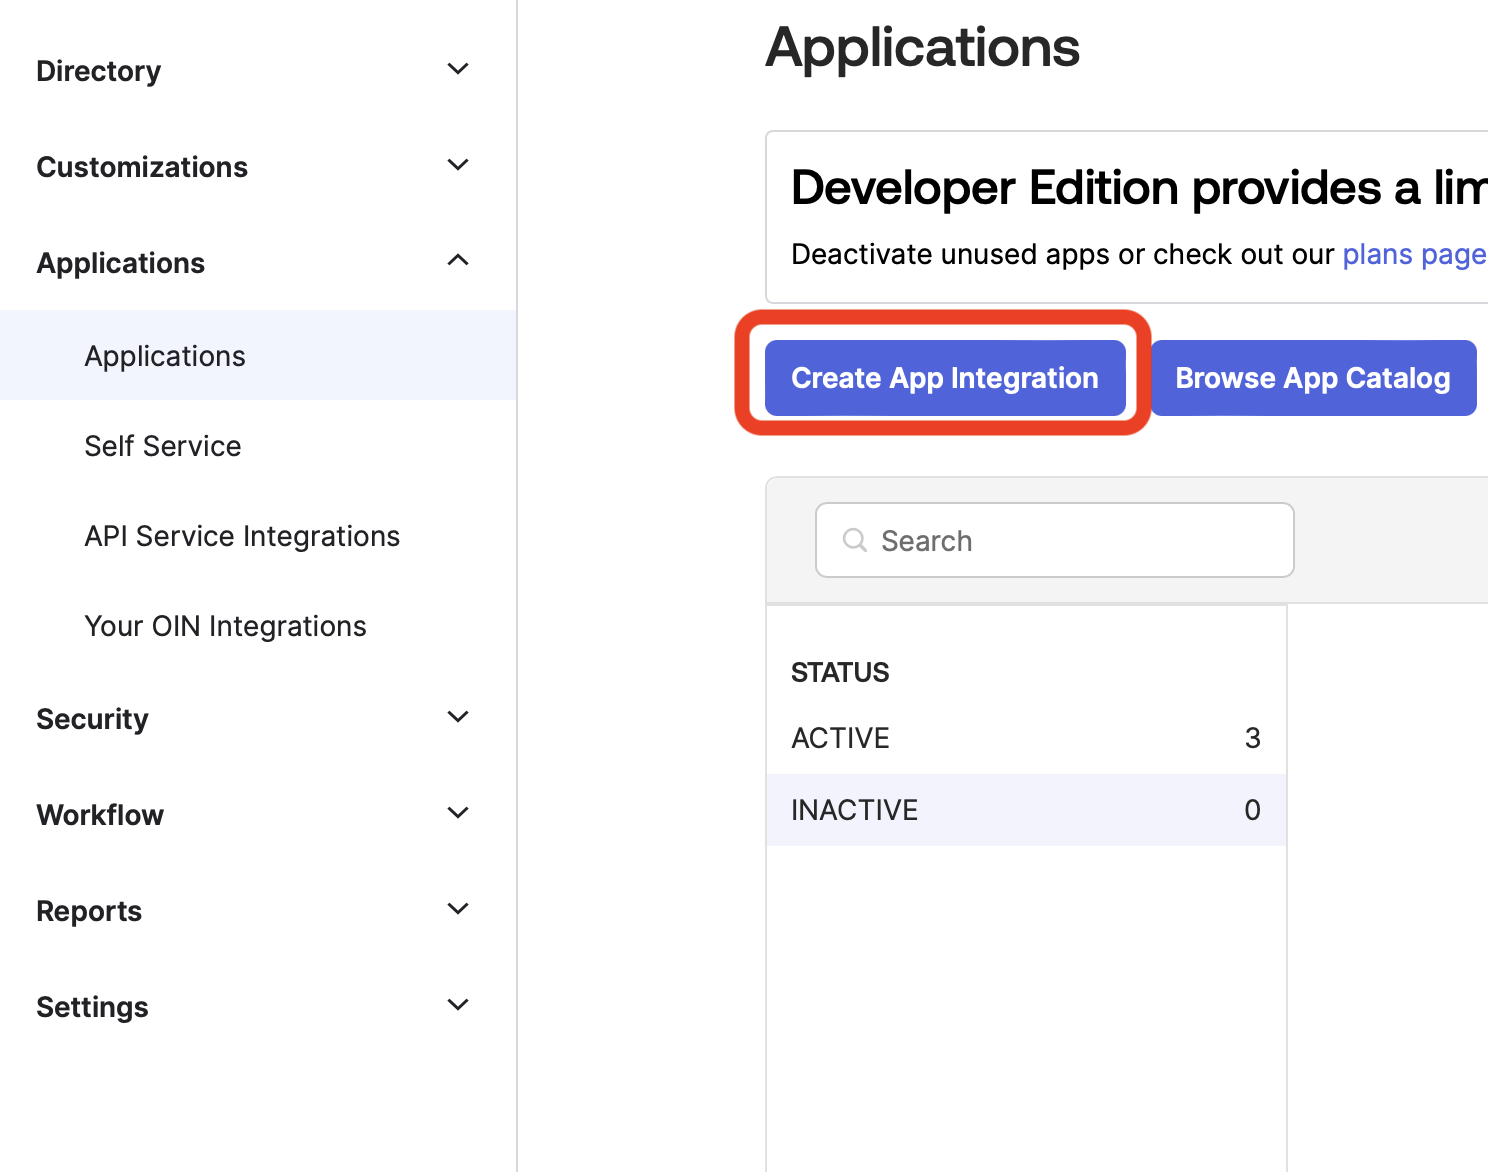Screen dimensions: 1488x1172
Task: Click the magnifier icon in the search box
Action: click(854, 541)
